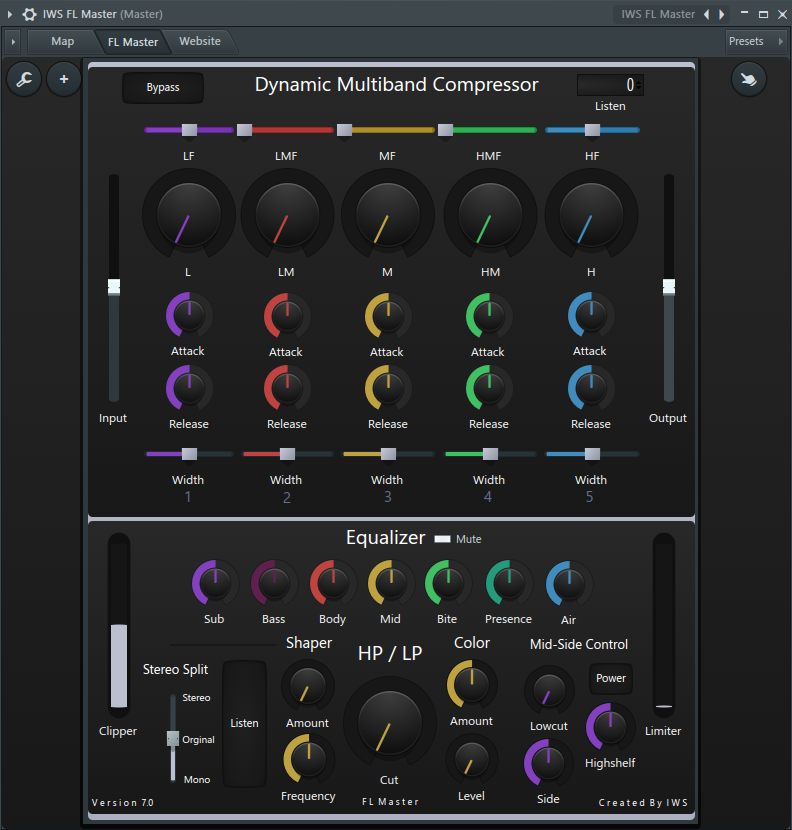
Task: Click the band 3 Width slider
Action: (388, 454)
